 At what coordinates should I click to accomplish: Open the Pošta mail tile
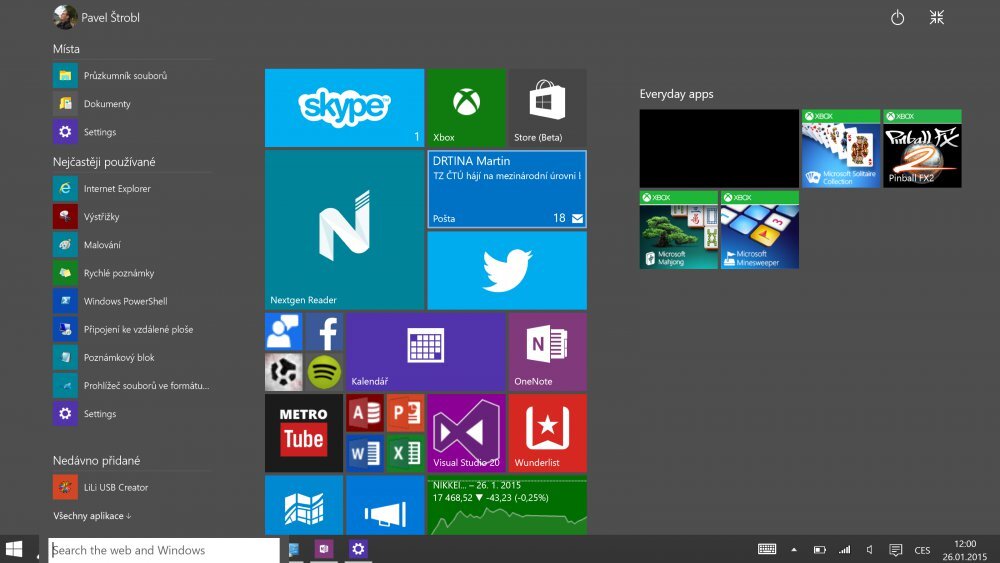click(507, 189)
